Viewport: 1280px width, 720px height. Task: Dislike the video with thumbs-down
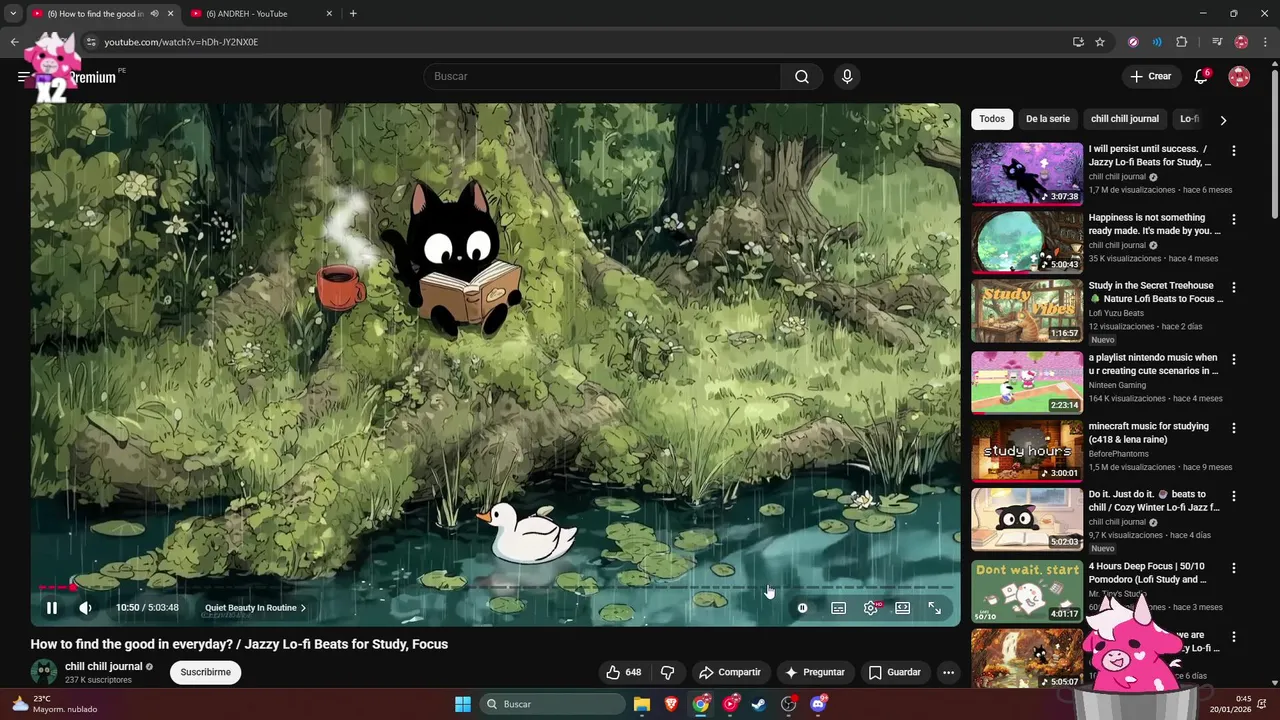click(x=668, y=672)
